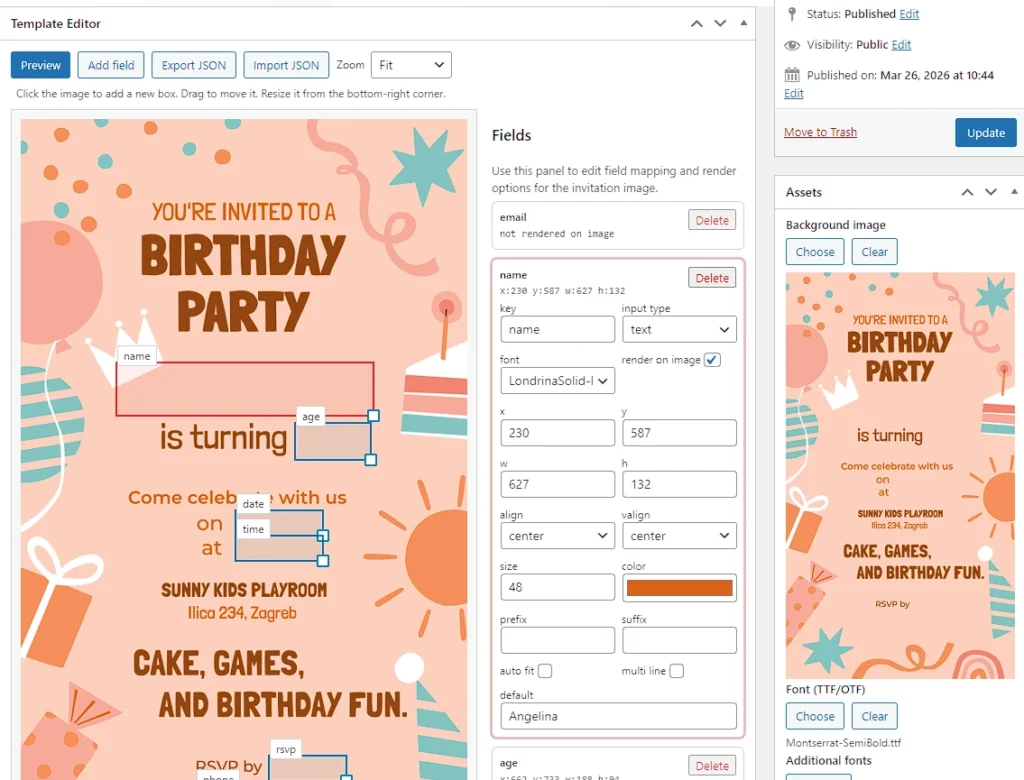
Task: Click the Status pin icon
Action: pyautogui.click(x=793, y=15)
